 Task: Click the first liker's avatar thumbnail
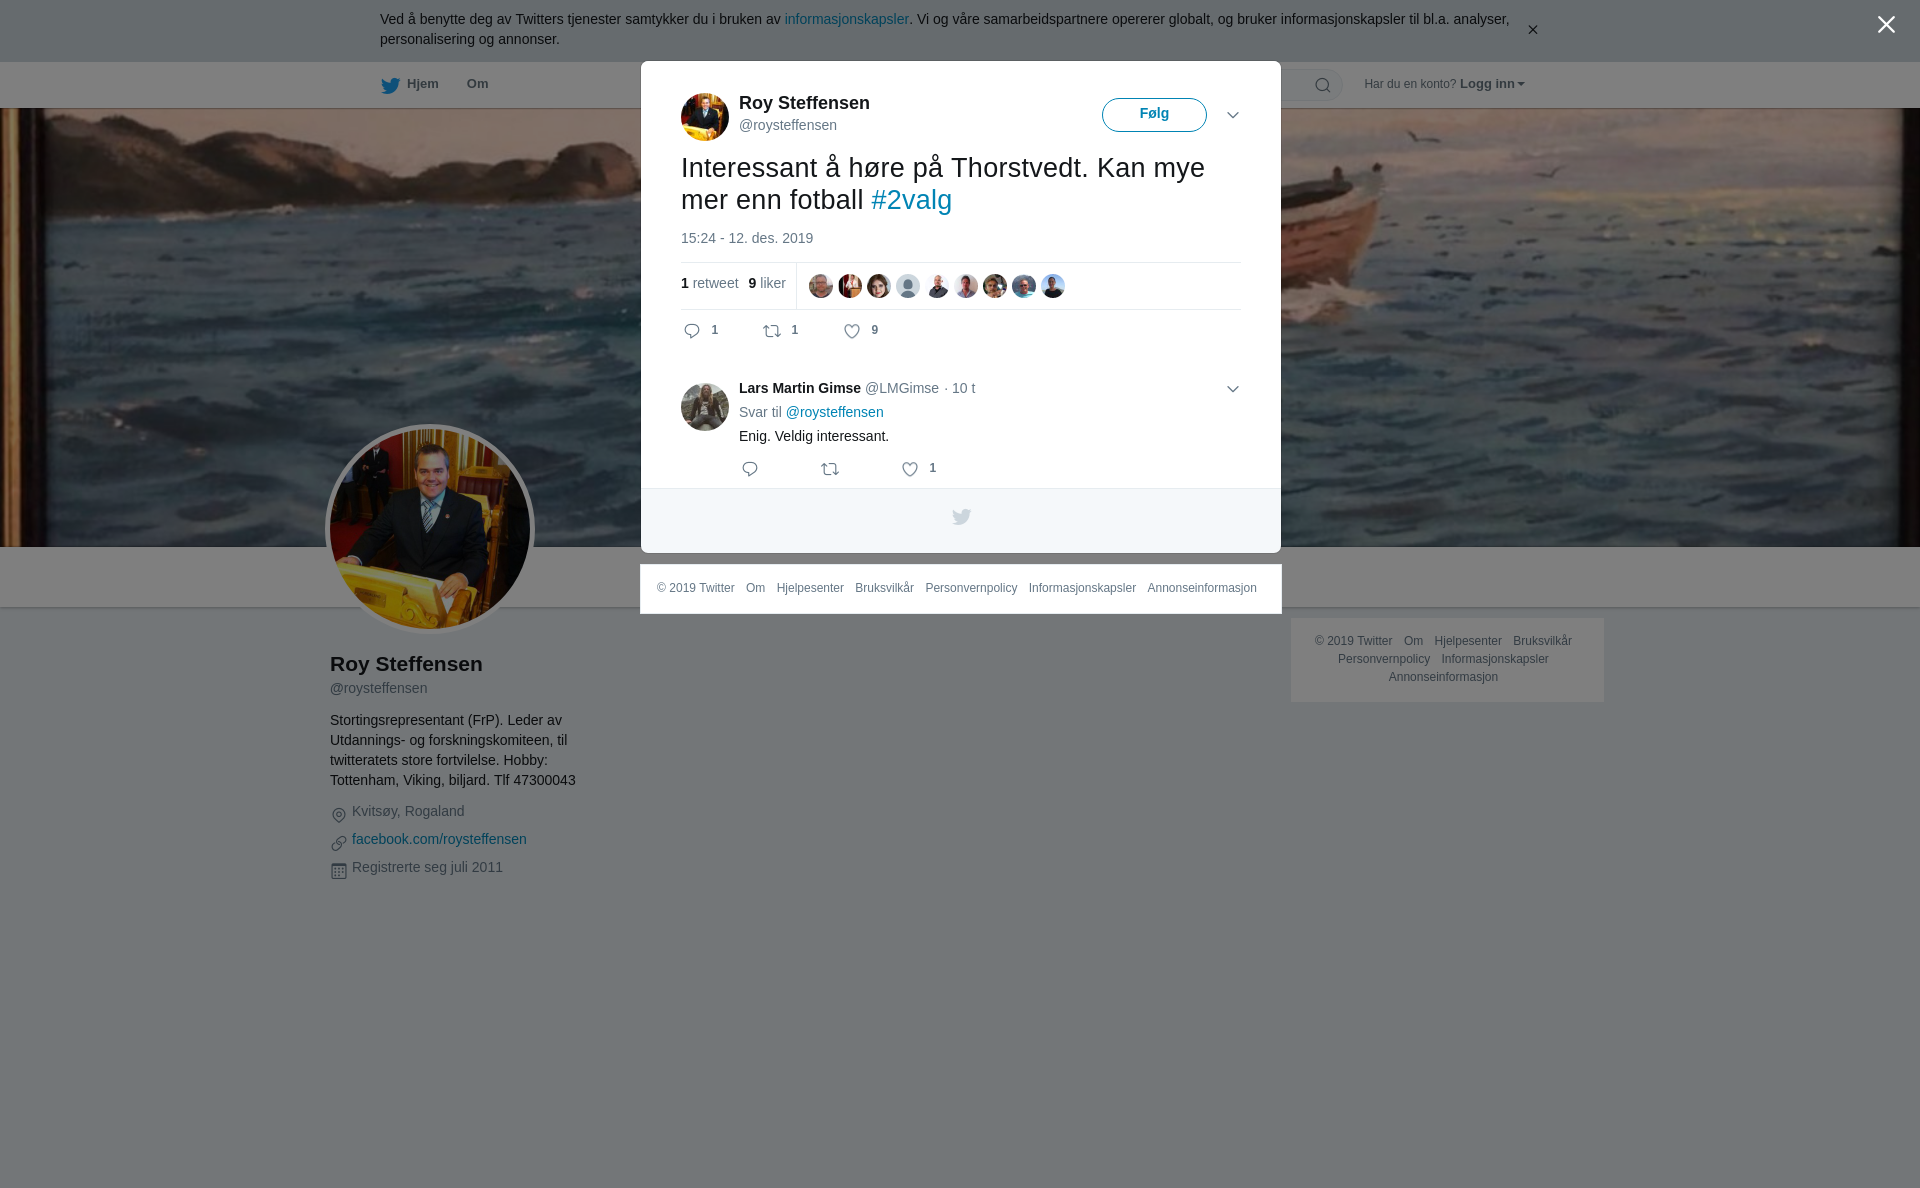(821, 286)
